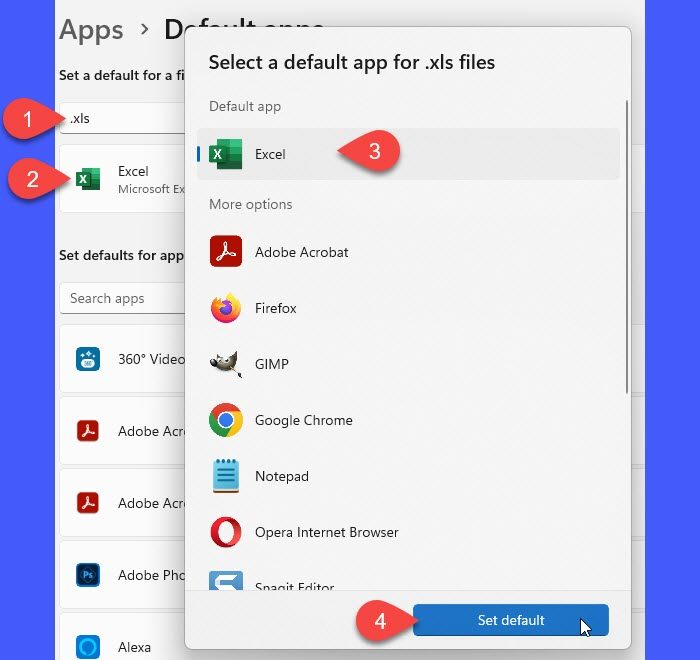Focus the Search apps field

pyautogui.click(x=123, y=298)
